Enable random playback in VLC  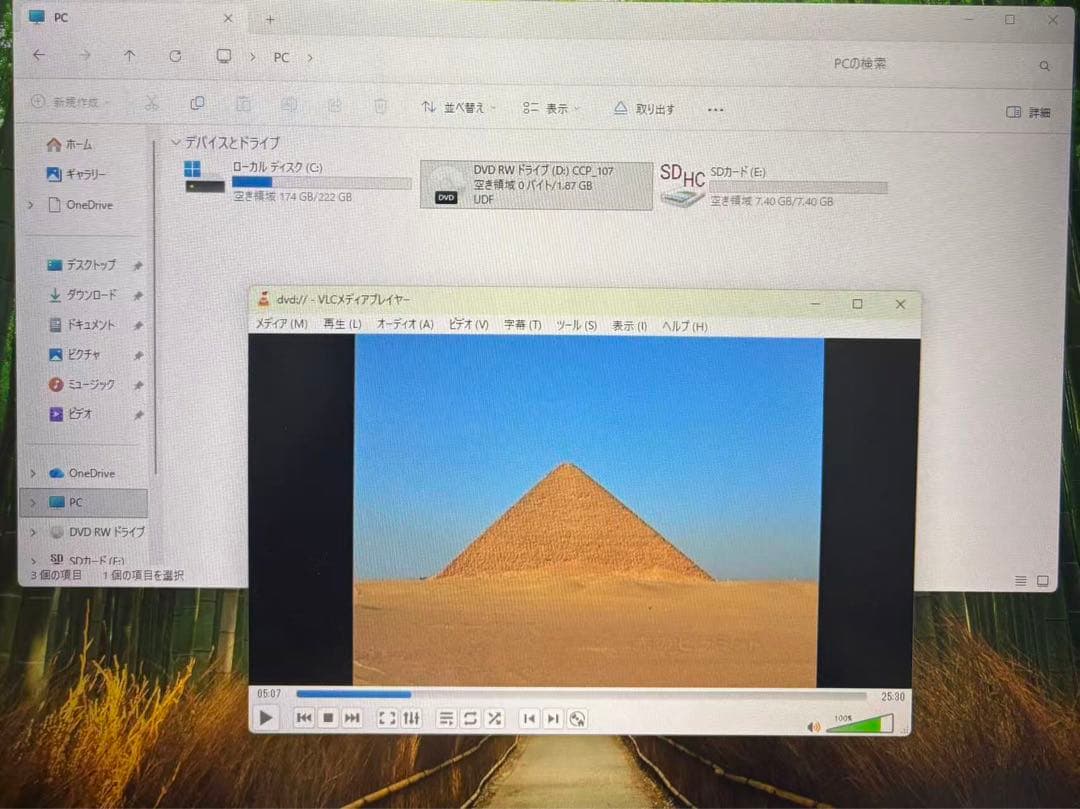[494, 718]
